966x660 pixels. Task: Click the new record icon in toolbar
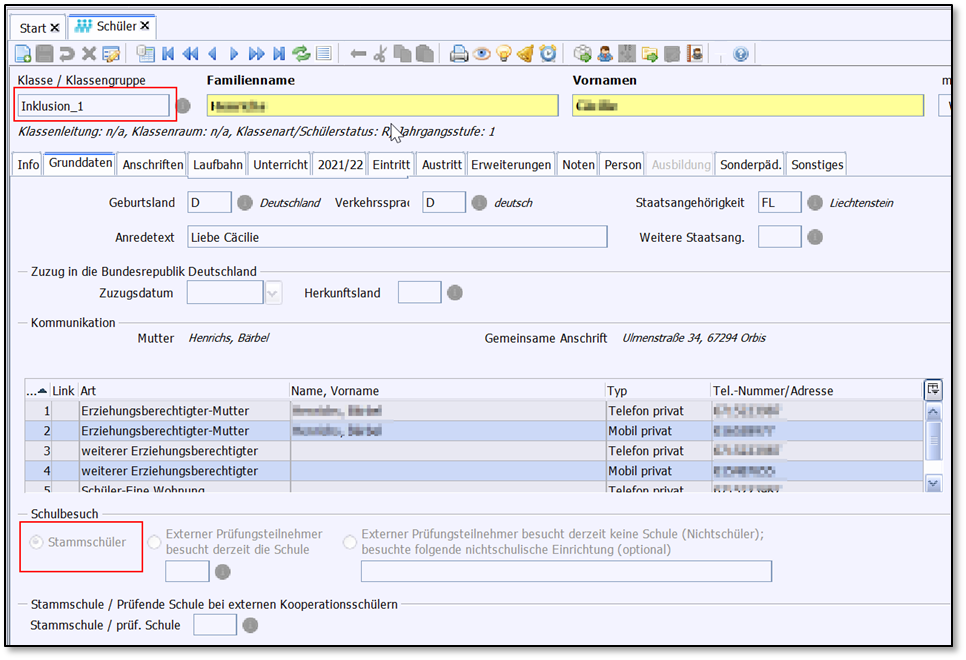coord(23,54)
